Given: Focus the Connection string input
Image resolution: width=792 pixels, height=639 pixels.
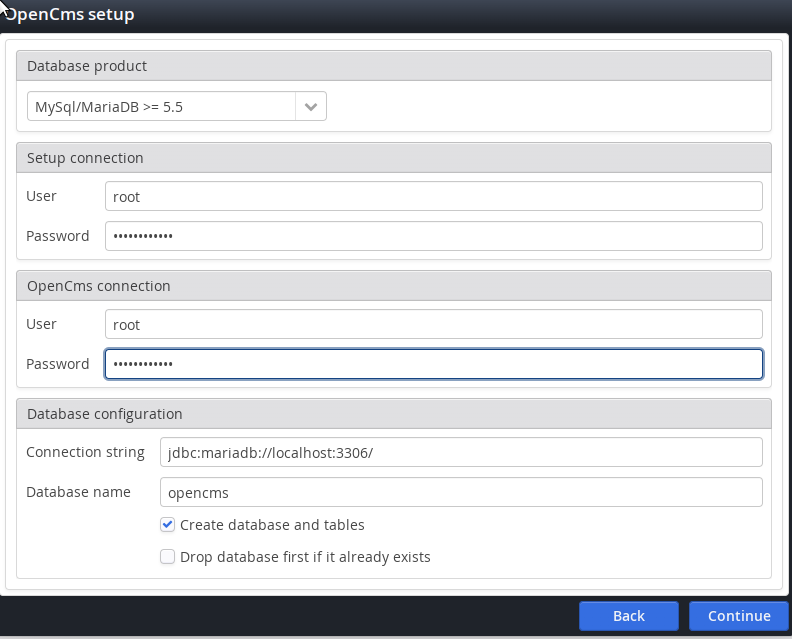Looking at the screenshot, I should click(461, 452).
